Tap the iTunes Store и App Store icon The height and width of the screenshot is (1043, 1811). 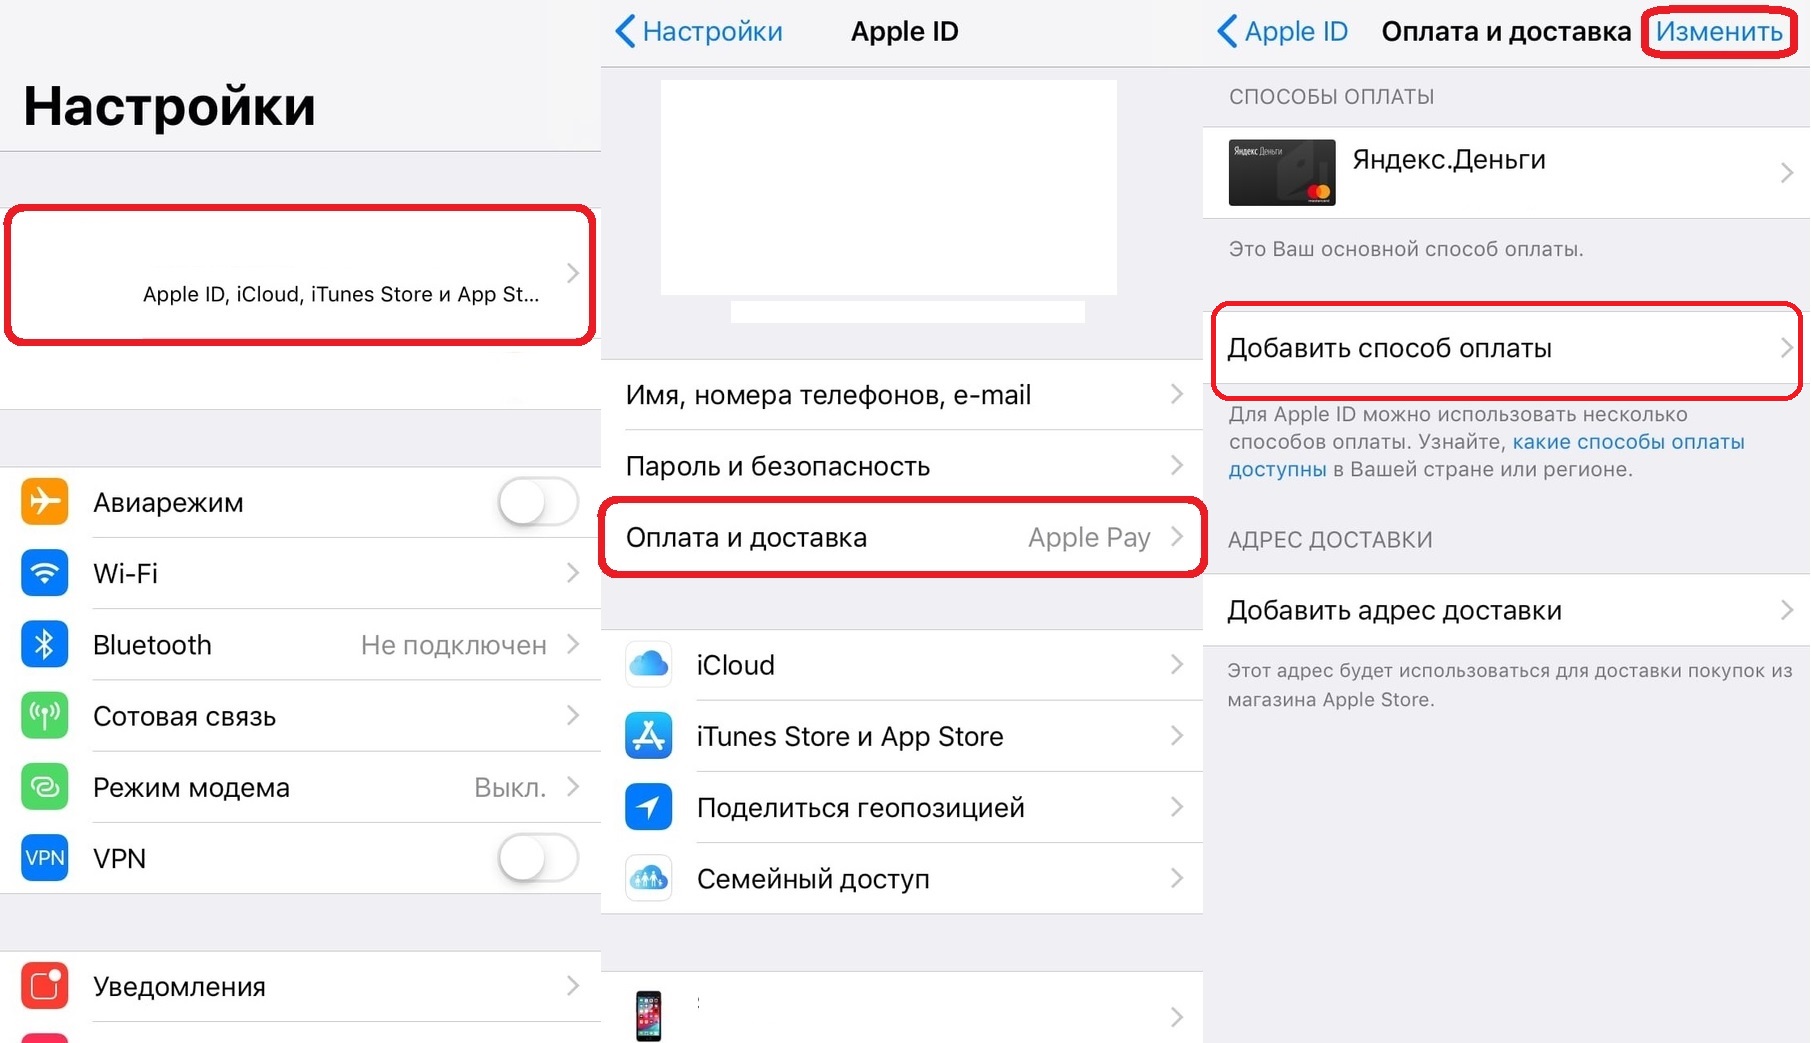click(649, 736)
